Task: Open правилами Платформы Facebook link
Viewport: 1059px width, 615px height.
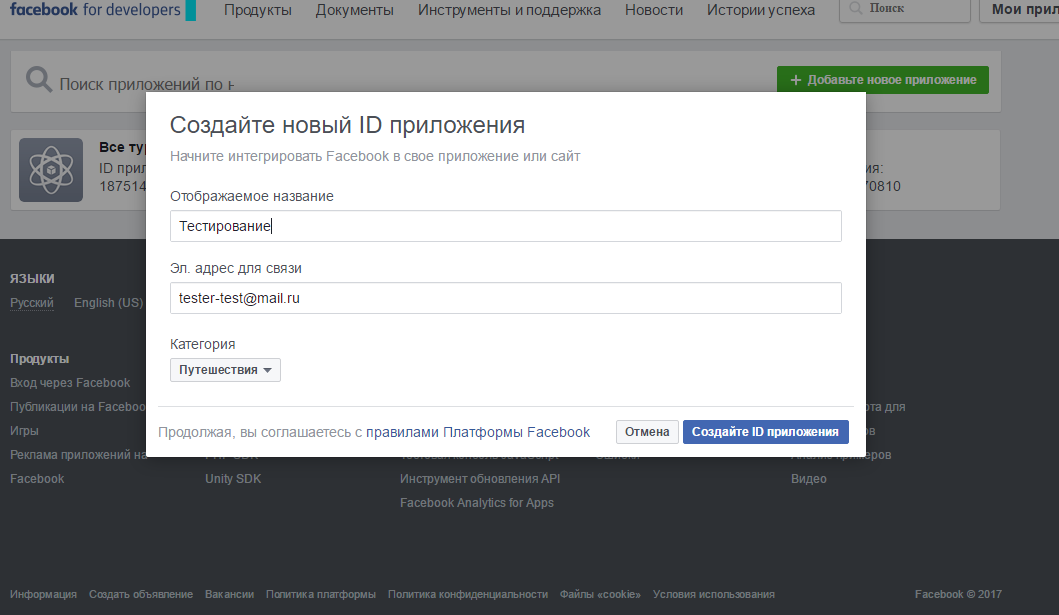Action: pos(477,432)
